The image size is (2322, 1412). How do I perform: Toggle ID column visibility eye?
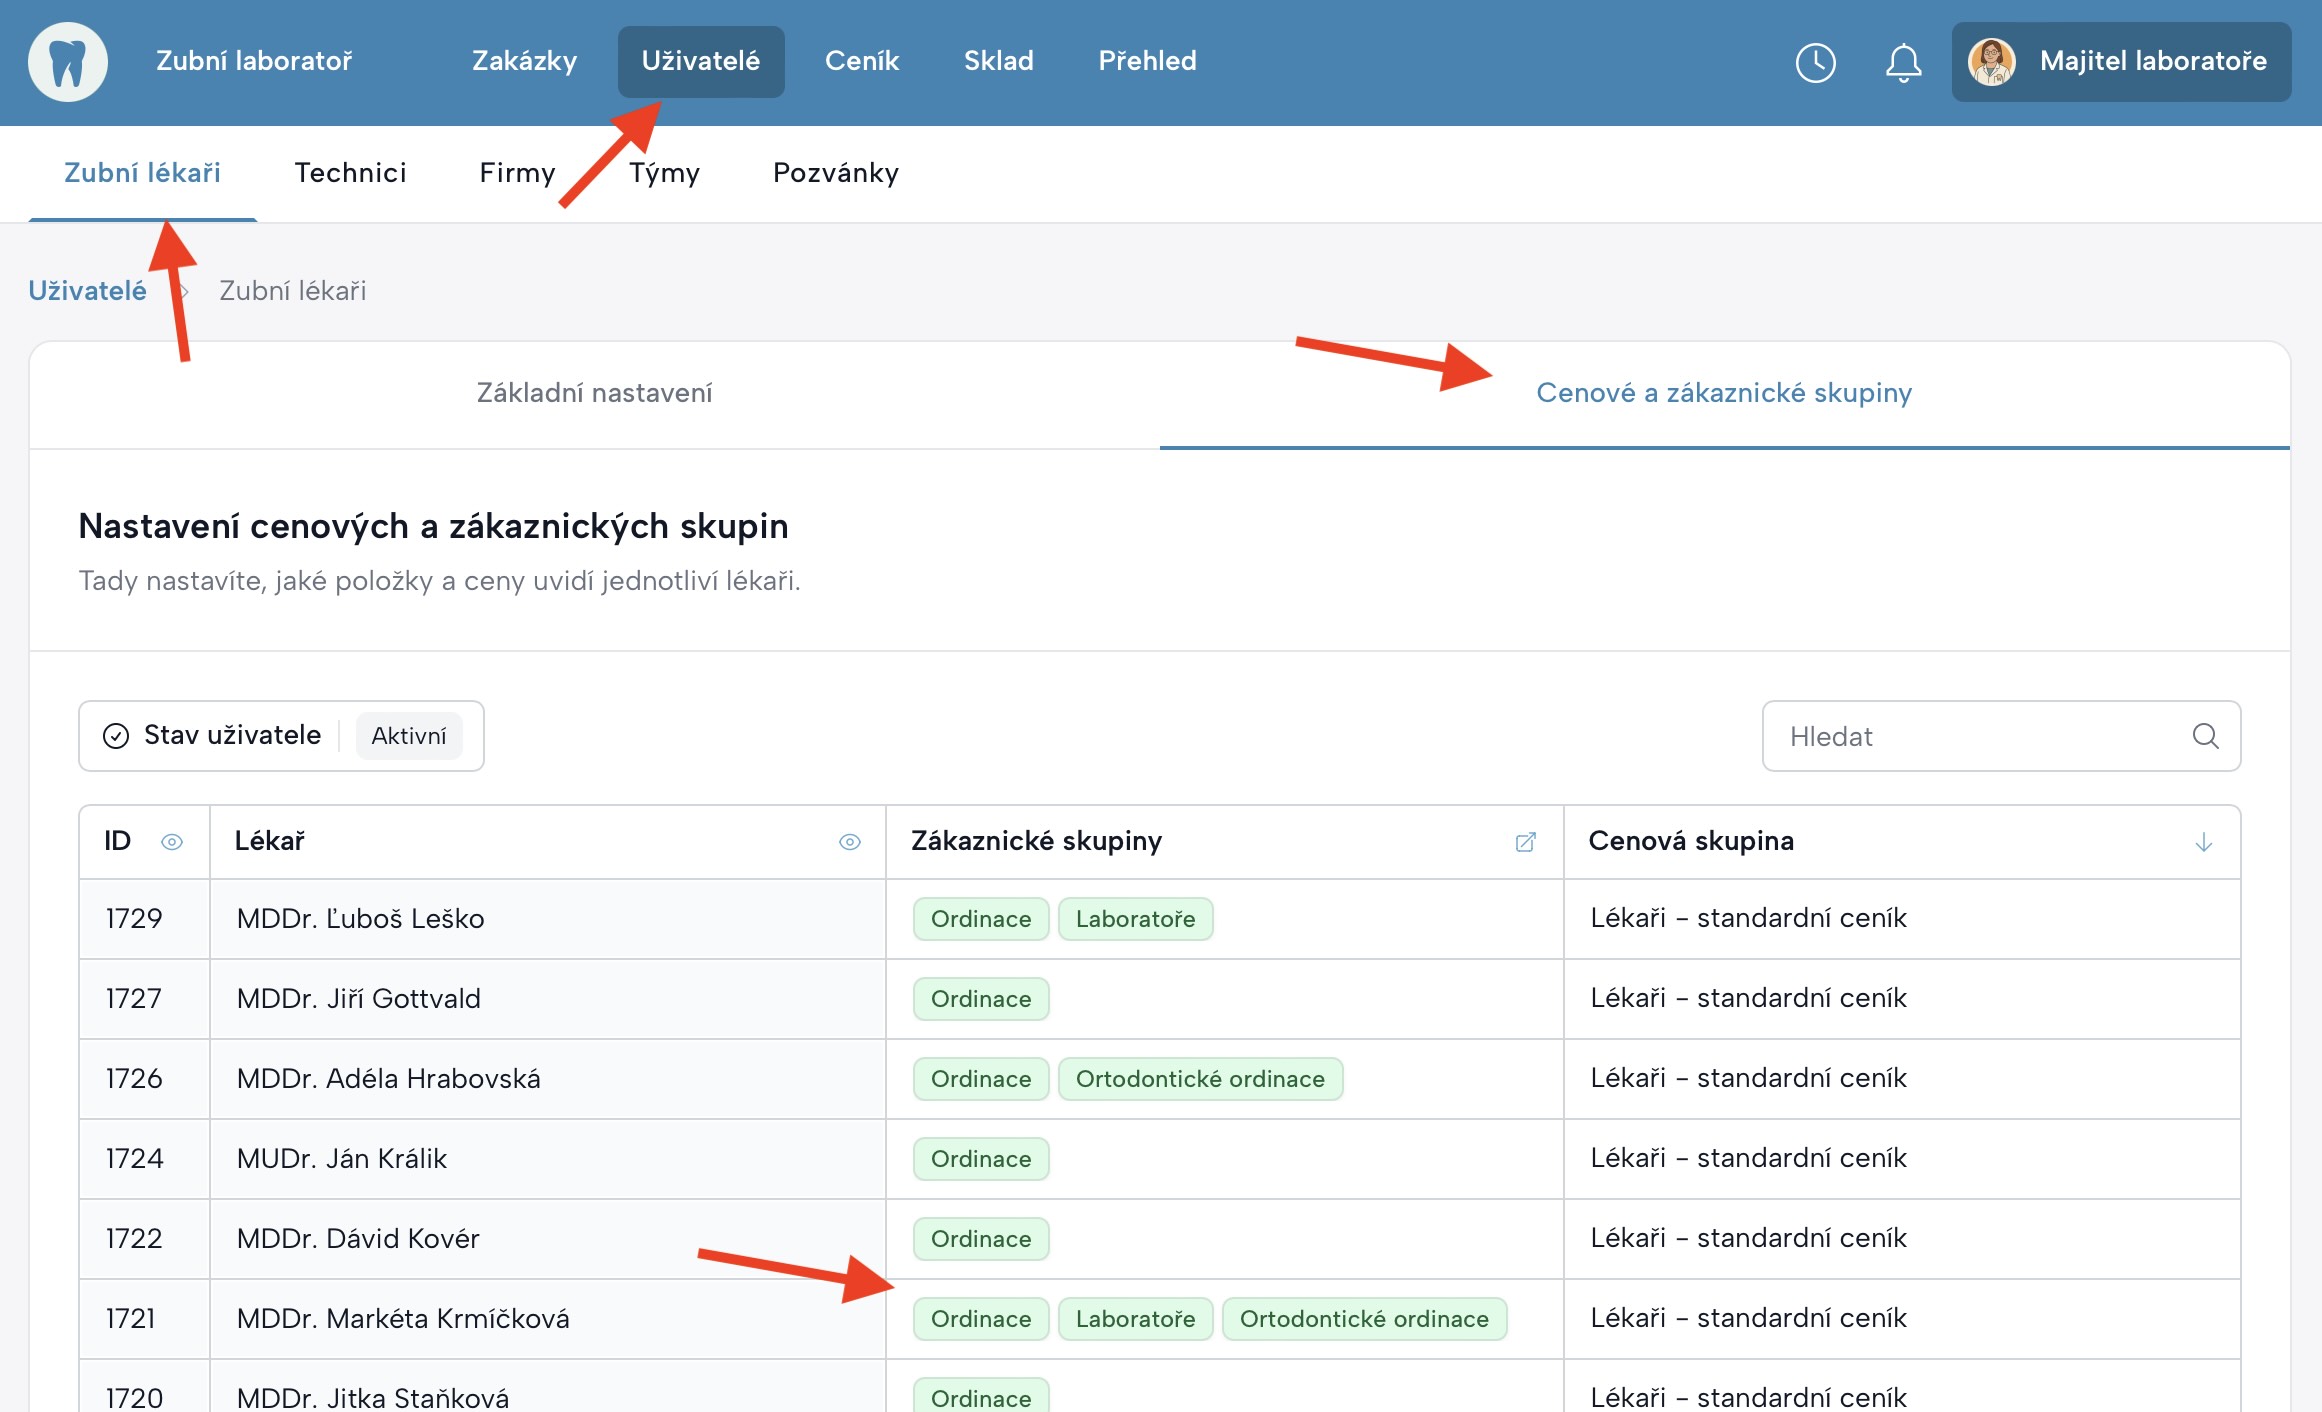tap(172, 842)
